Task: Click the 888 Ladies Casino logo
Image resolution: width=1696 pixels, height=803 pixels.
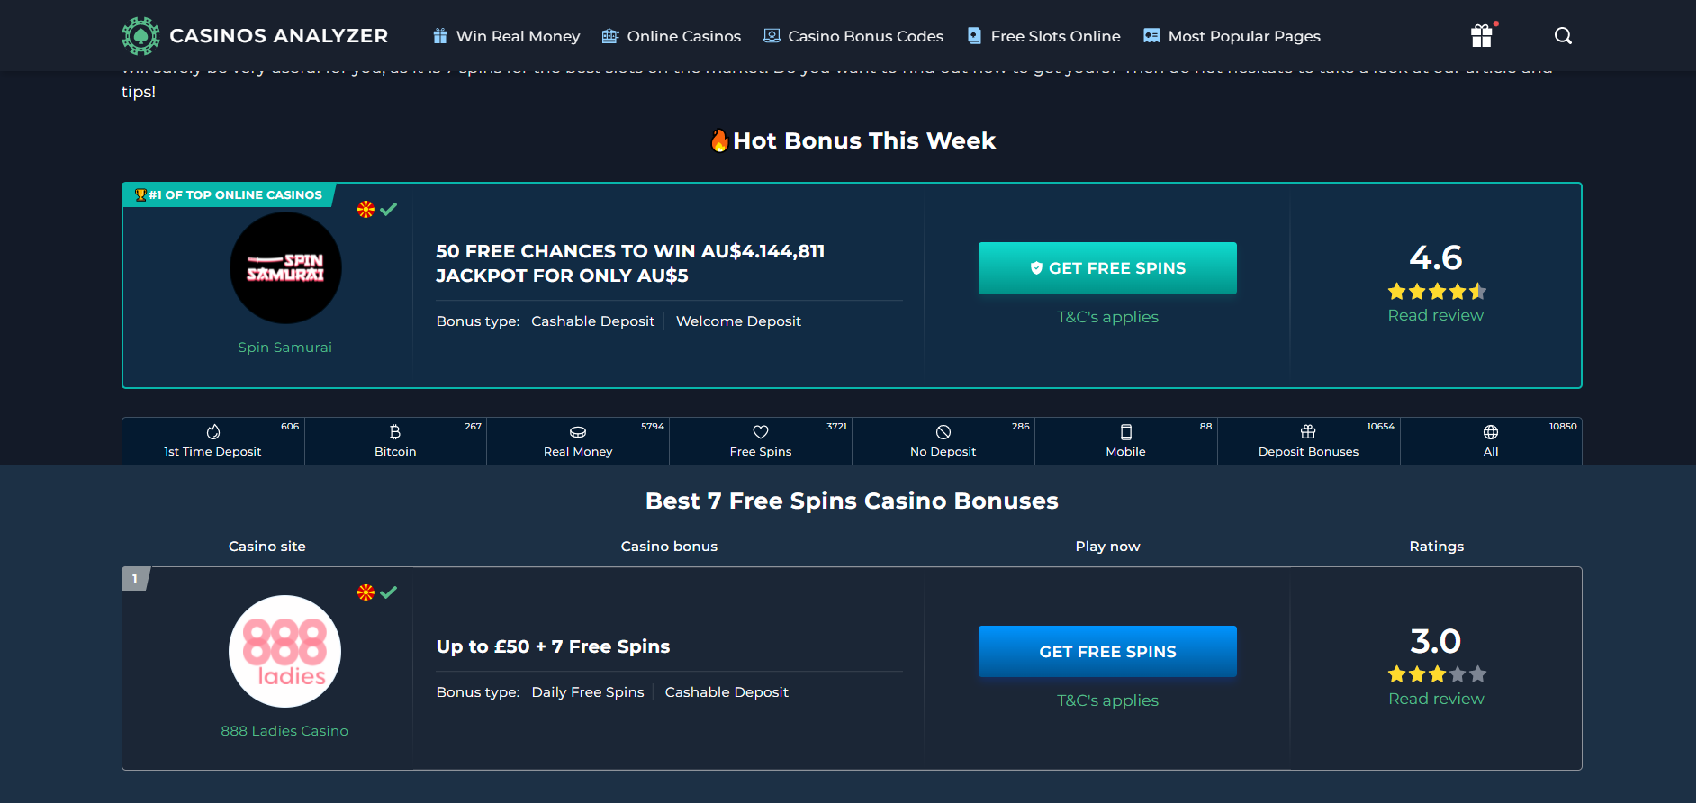Action: point(285,651)
